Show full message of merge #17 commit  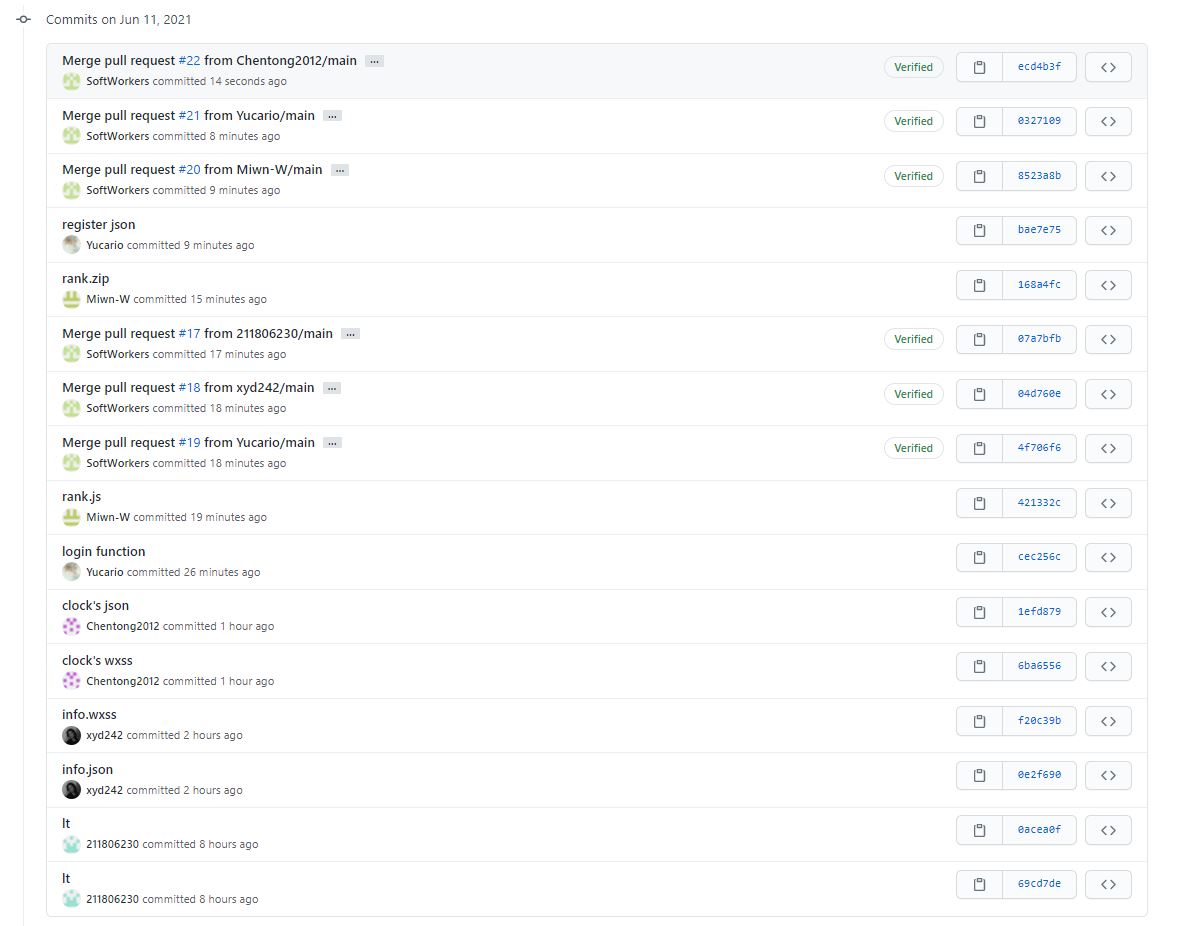(x=350, y=334)
